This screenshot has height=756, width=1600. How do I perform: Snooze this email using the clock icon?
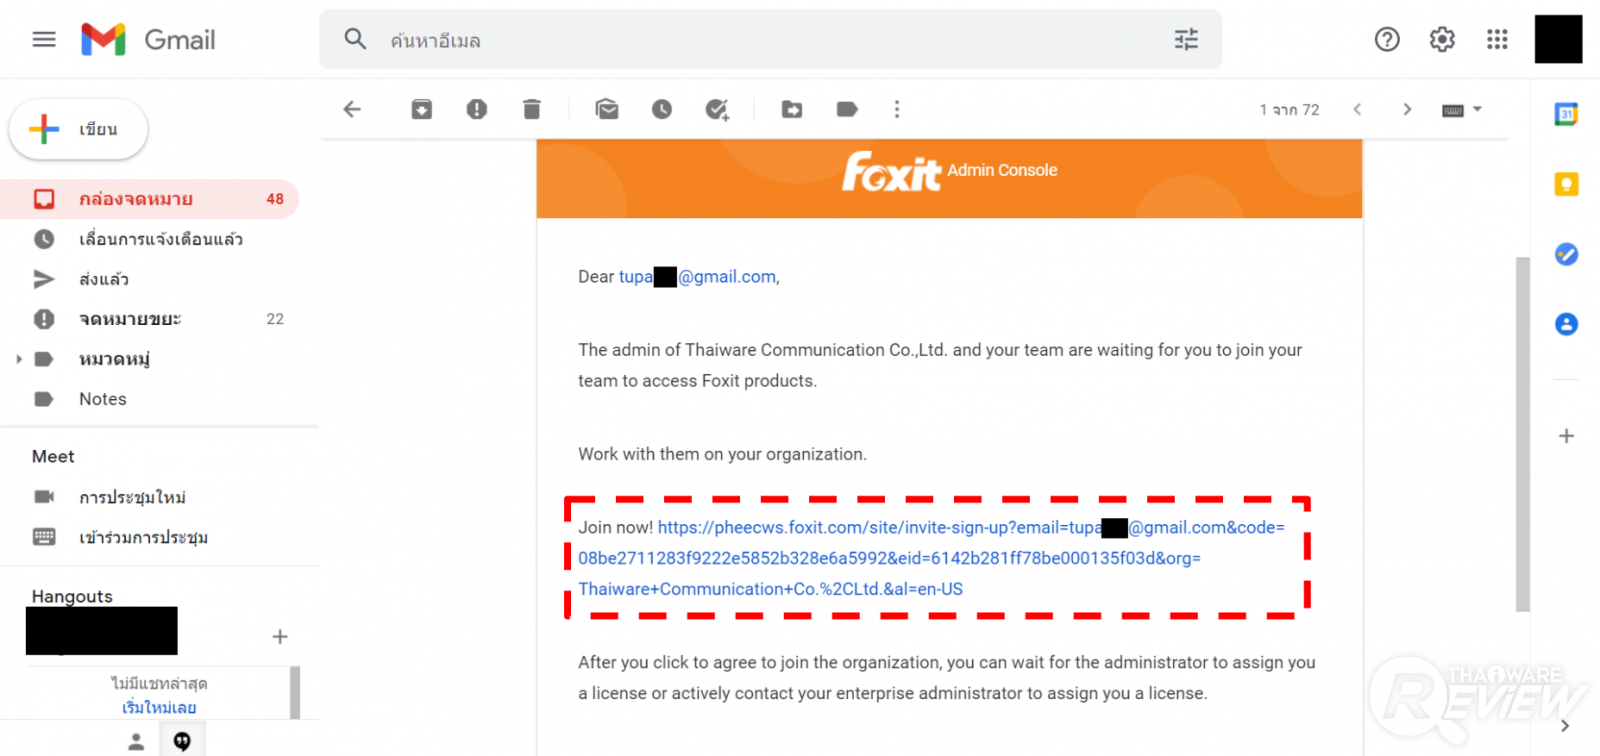click(x=662, y=109)
